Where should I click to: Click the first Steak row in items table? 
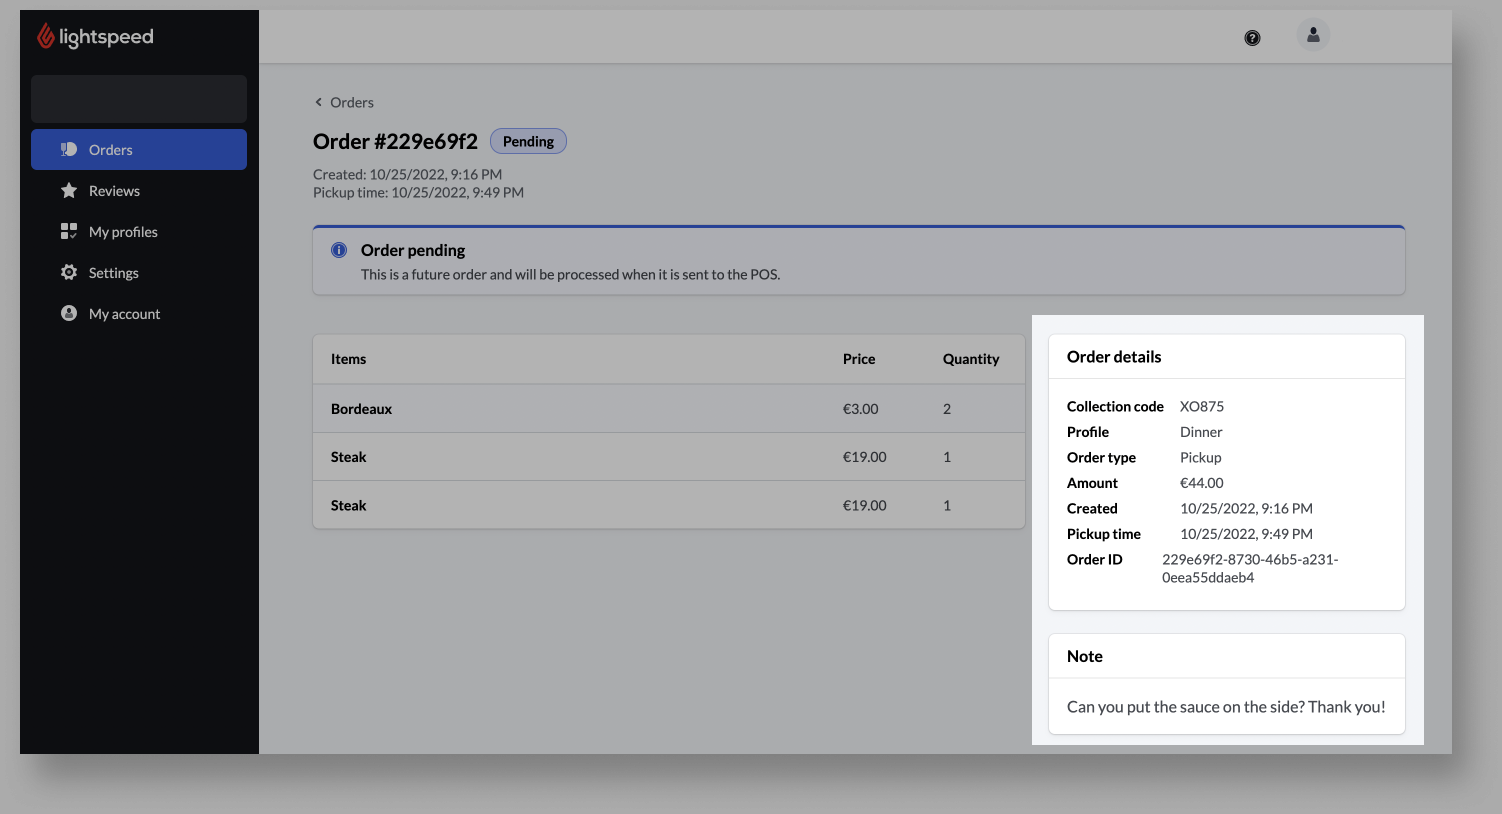point(348,456)
